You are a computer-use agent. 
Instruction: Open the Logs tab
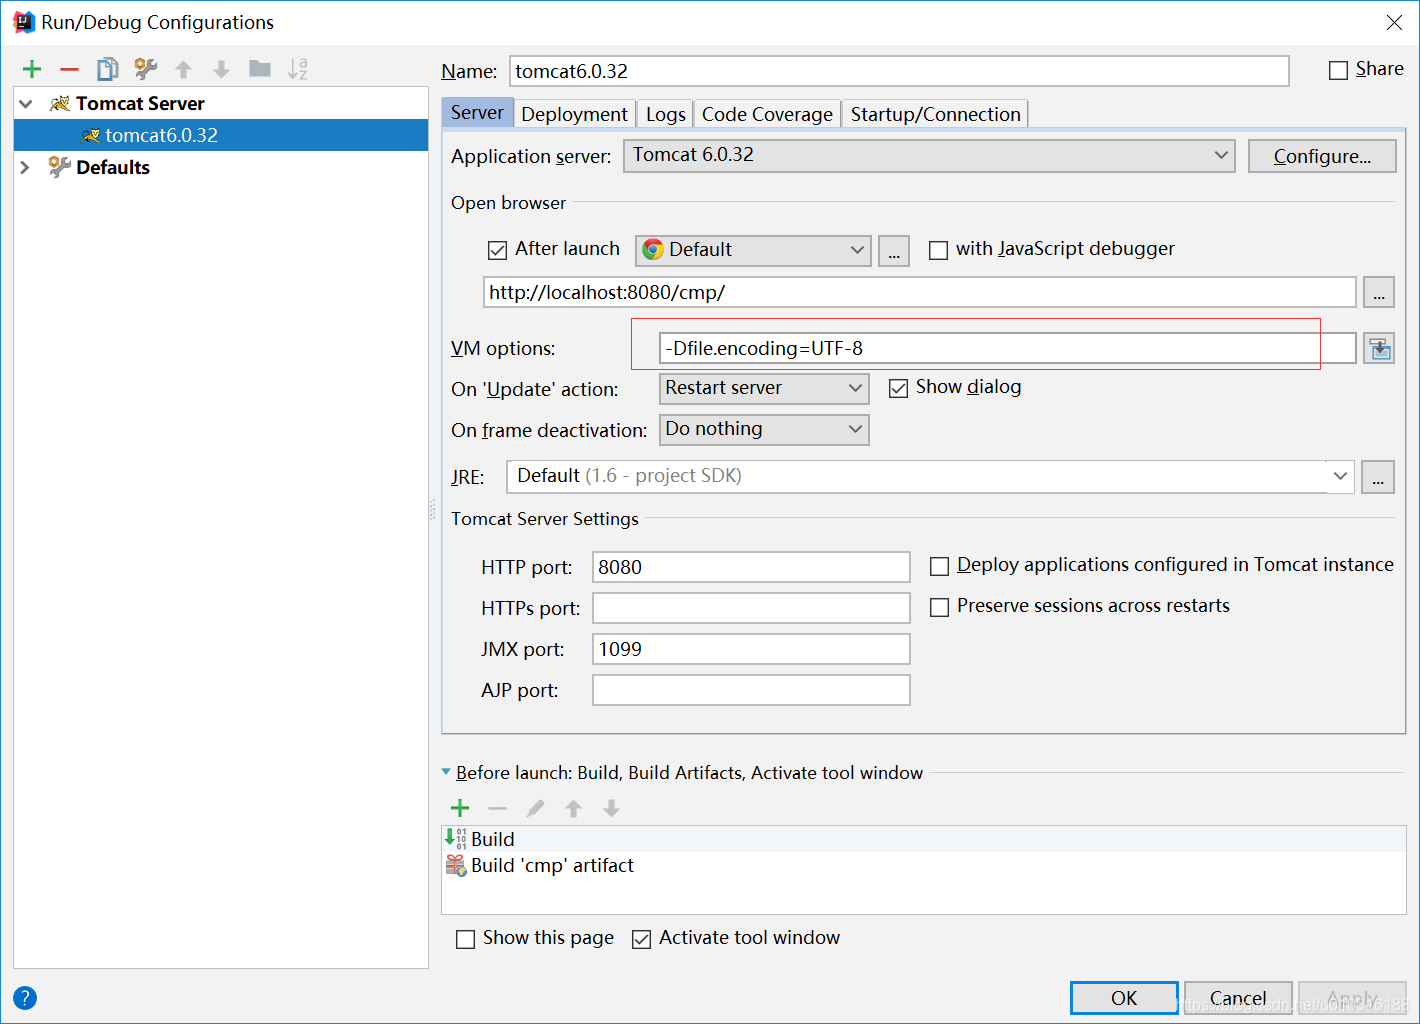pyautogui.click(x=665, y=114)
